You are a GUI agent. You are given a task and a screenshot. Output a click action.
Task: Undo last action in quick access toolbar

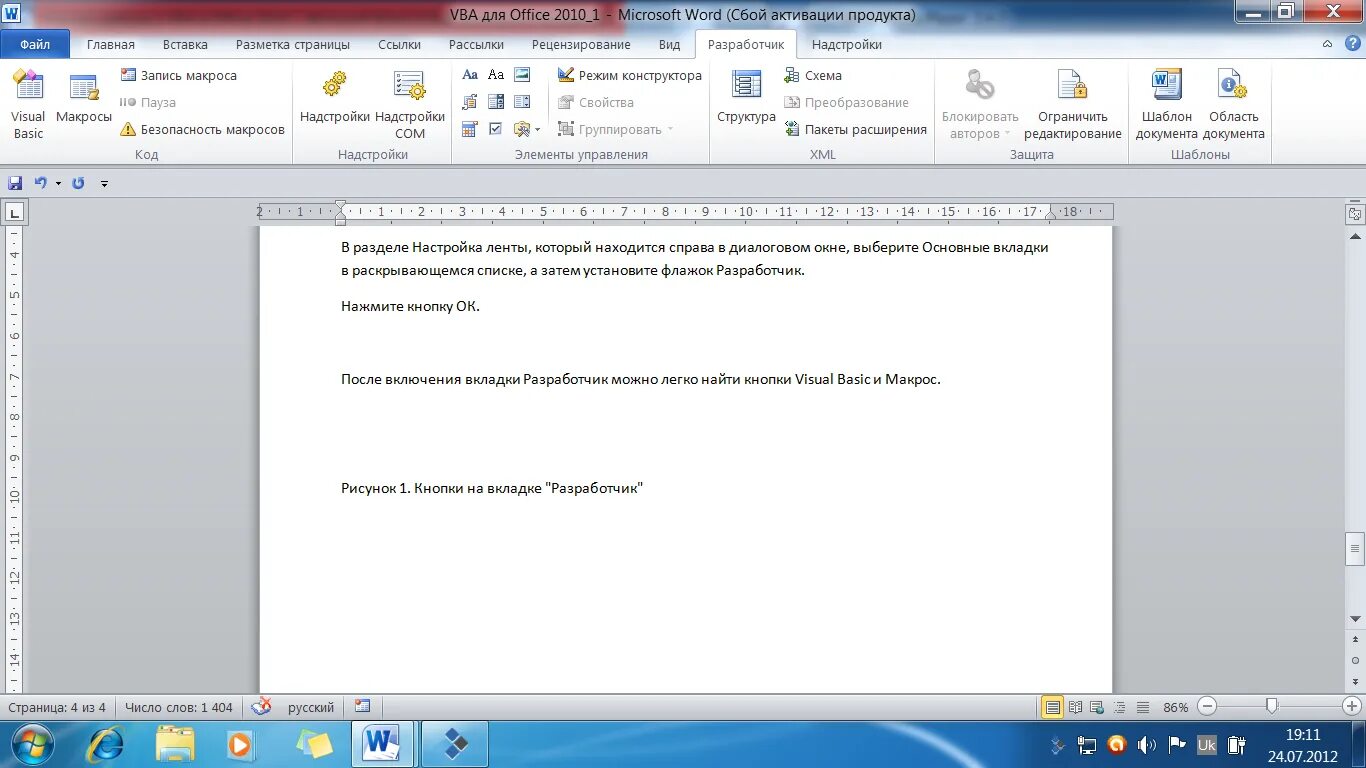pos(41,183)
